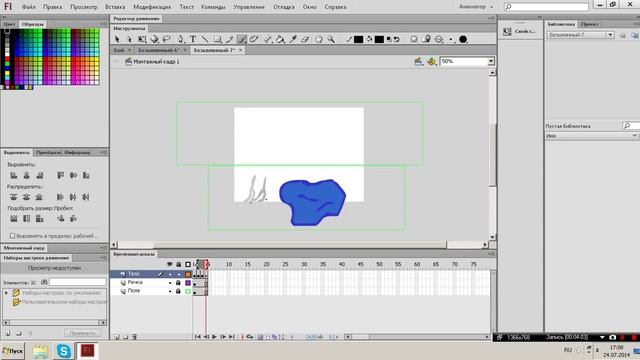Select the Hand tool
Screen dimensions: 640x360
coord(318,39)
